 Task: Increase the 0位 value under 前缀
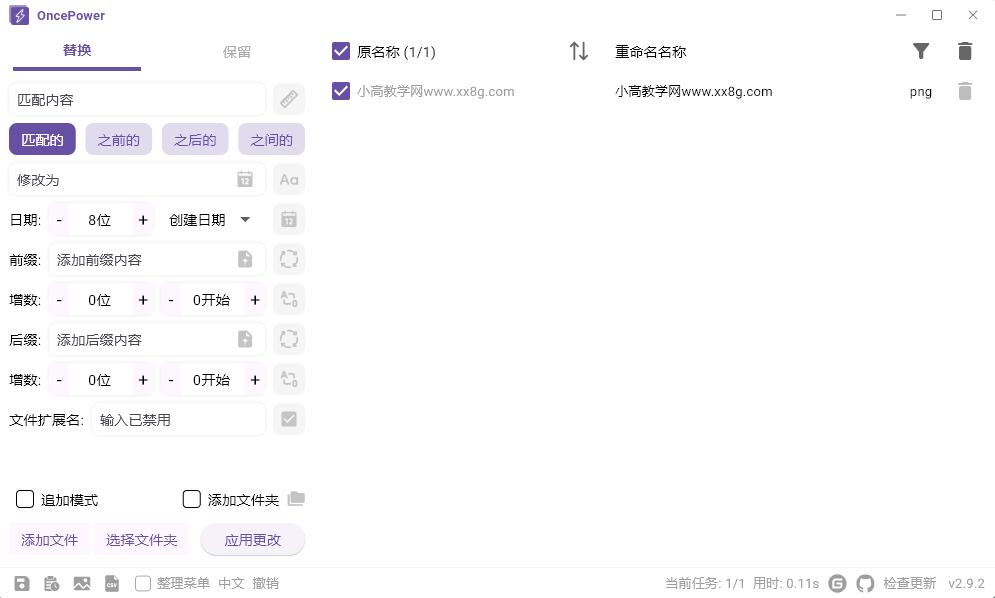143,300
